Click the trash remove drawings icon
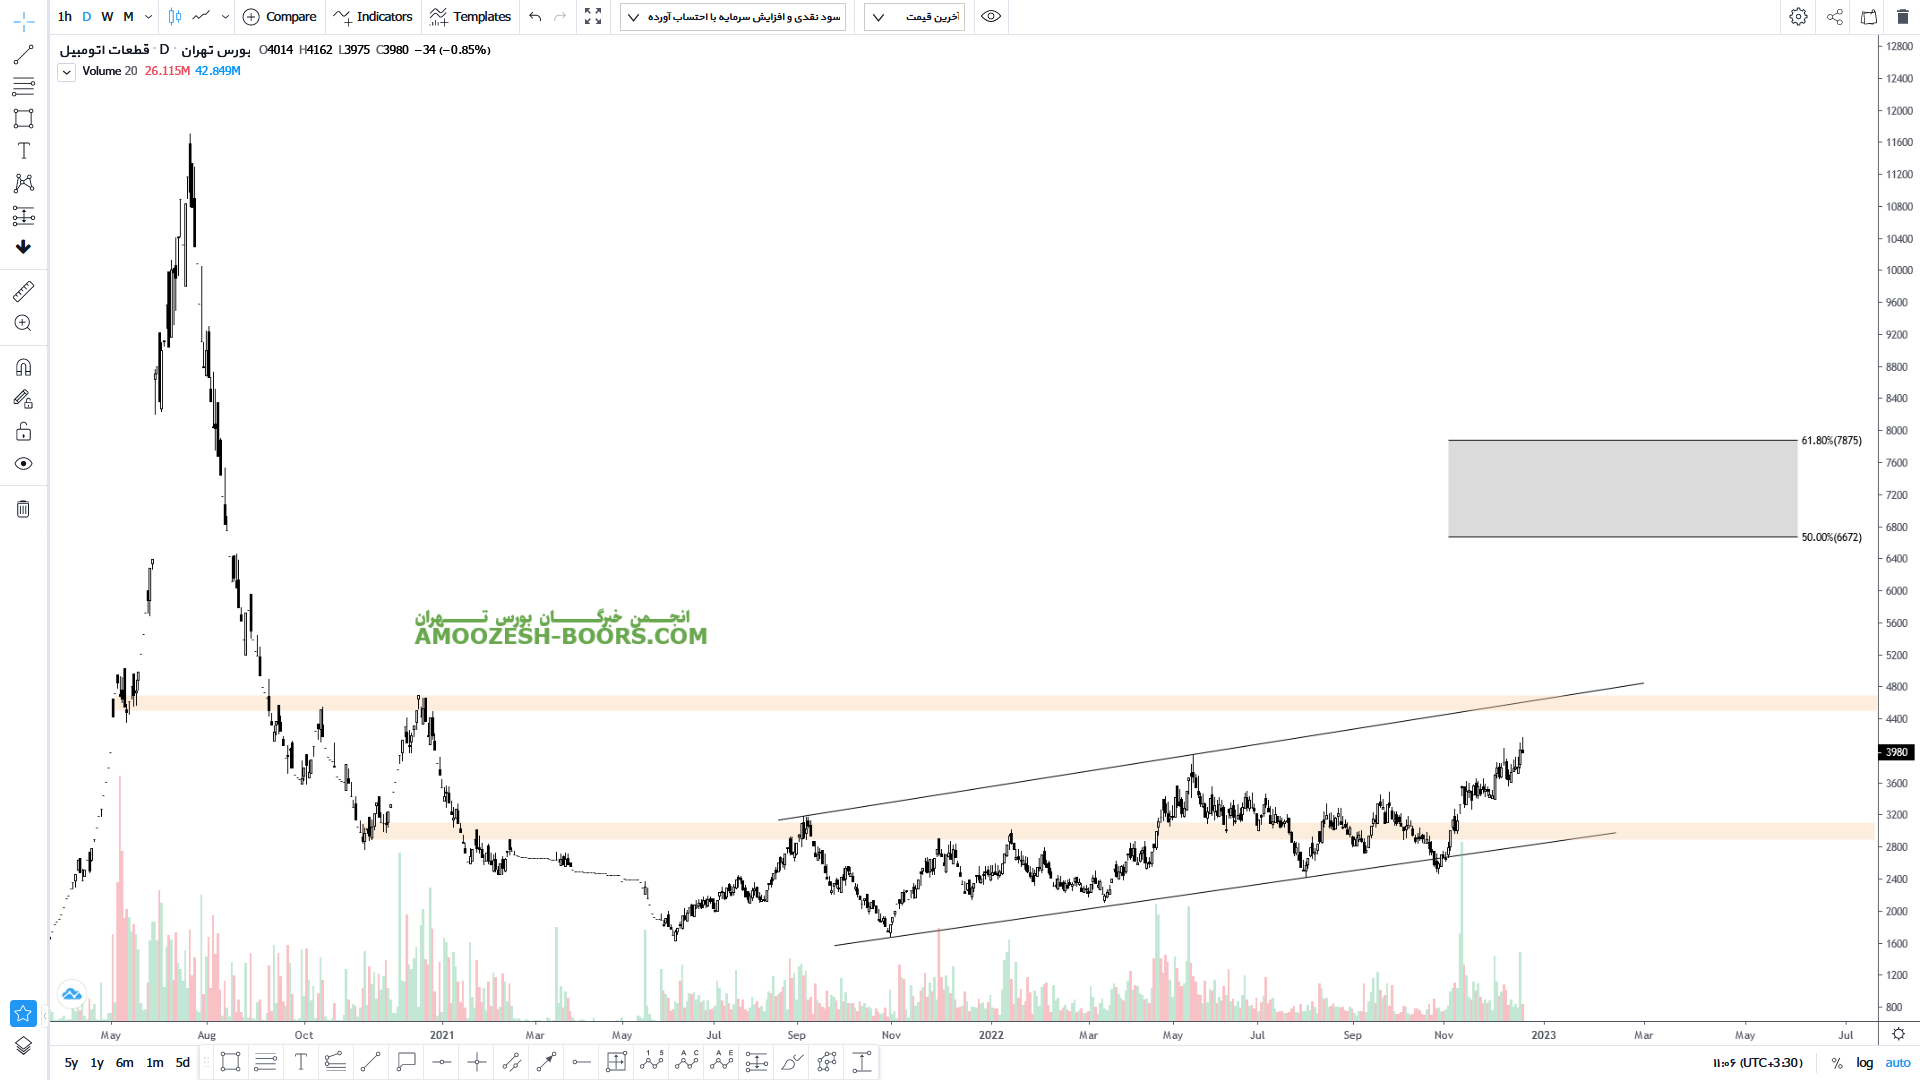Image resolution: width=1920 pixels, height=1080 pixels. point(23,509)
